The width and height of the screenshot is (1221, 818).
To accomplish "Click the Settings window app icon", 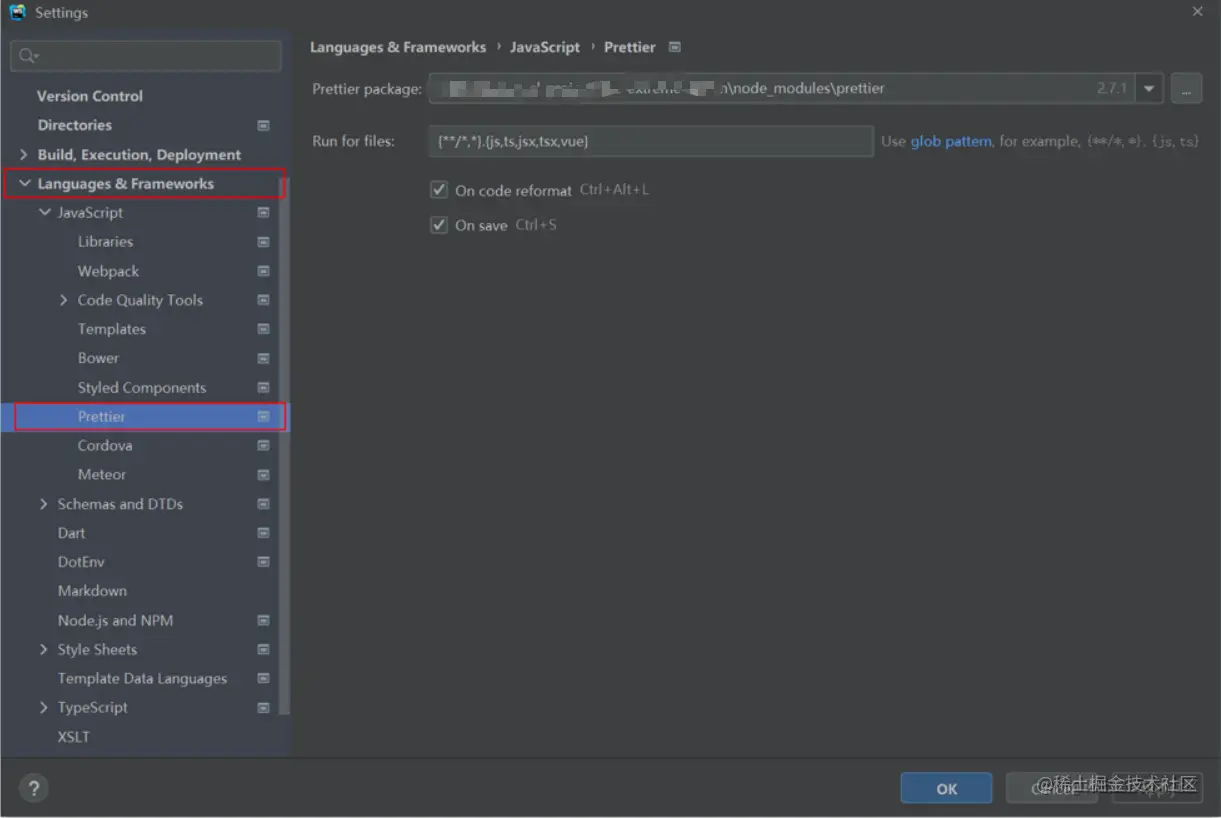I will coord(17,13).
